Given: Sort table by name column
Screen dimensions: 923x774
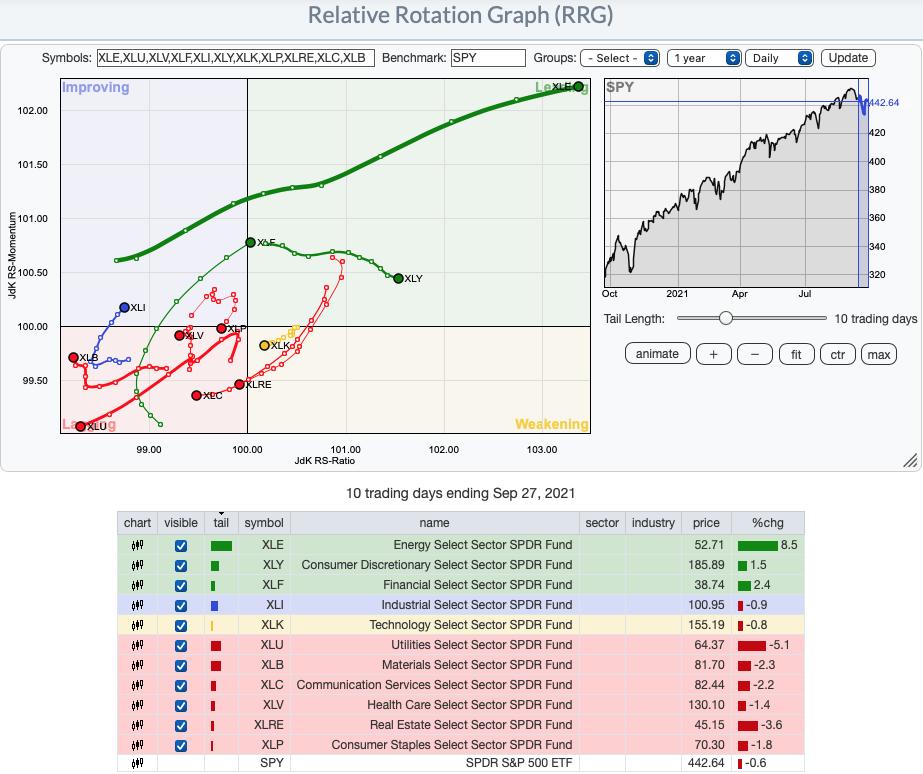Looking at the screenshot, I should click(x=434, y=523).
